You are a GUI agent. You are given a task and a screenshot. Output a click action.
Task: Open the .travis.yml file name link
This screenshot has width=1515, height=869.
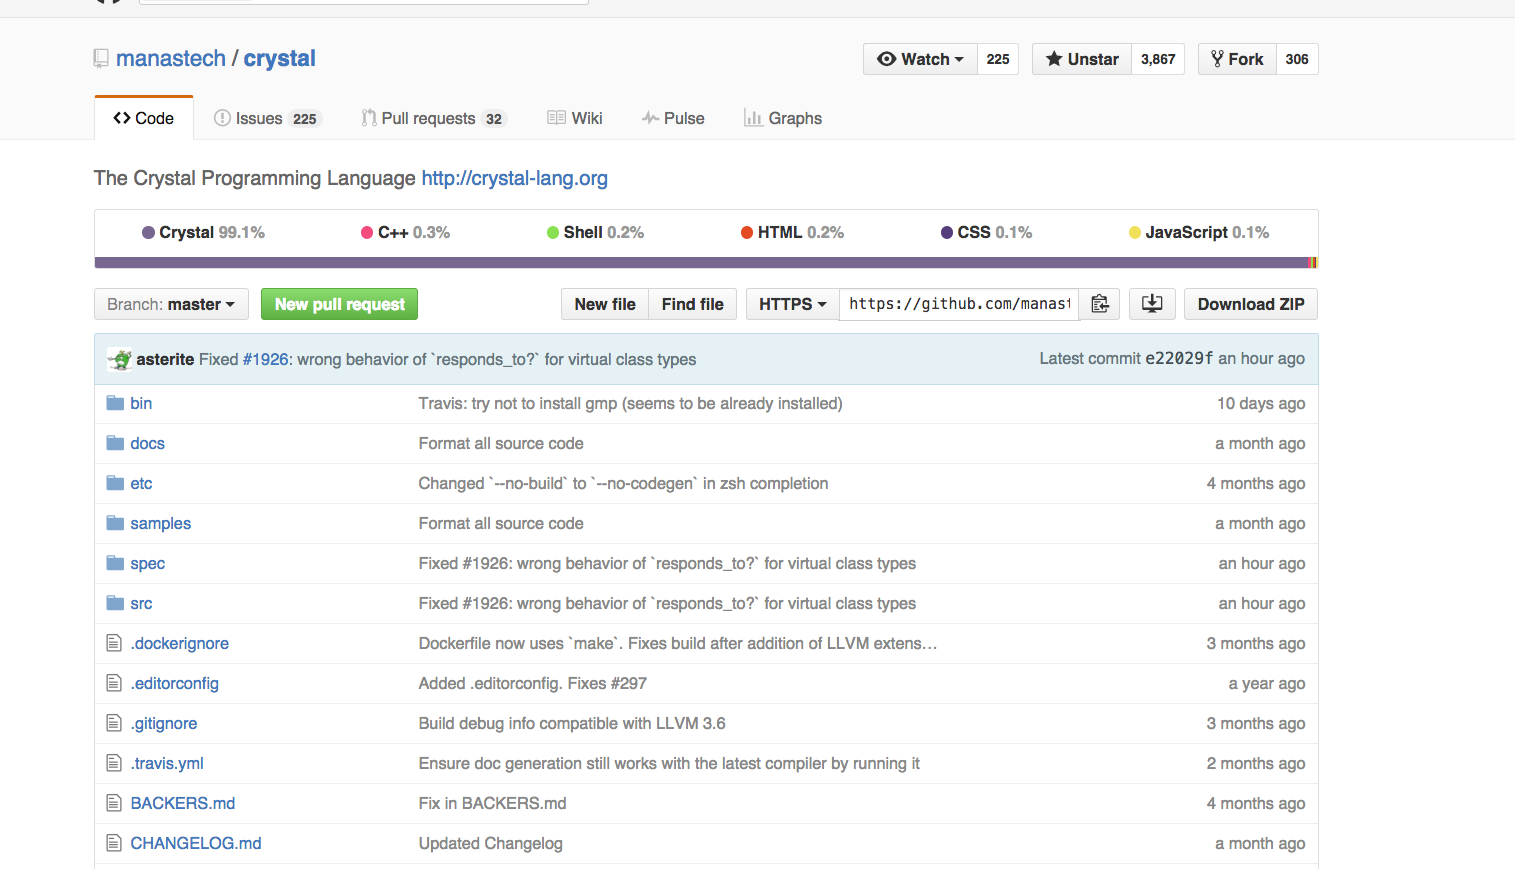tap(167, 763)
